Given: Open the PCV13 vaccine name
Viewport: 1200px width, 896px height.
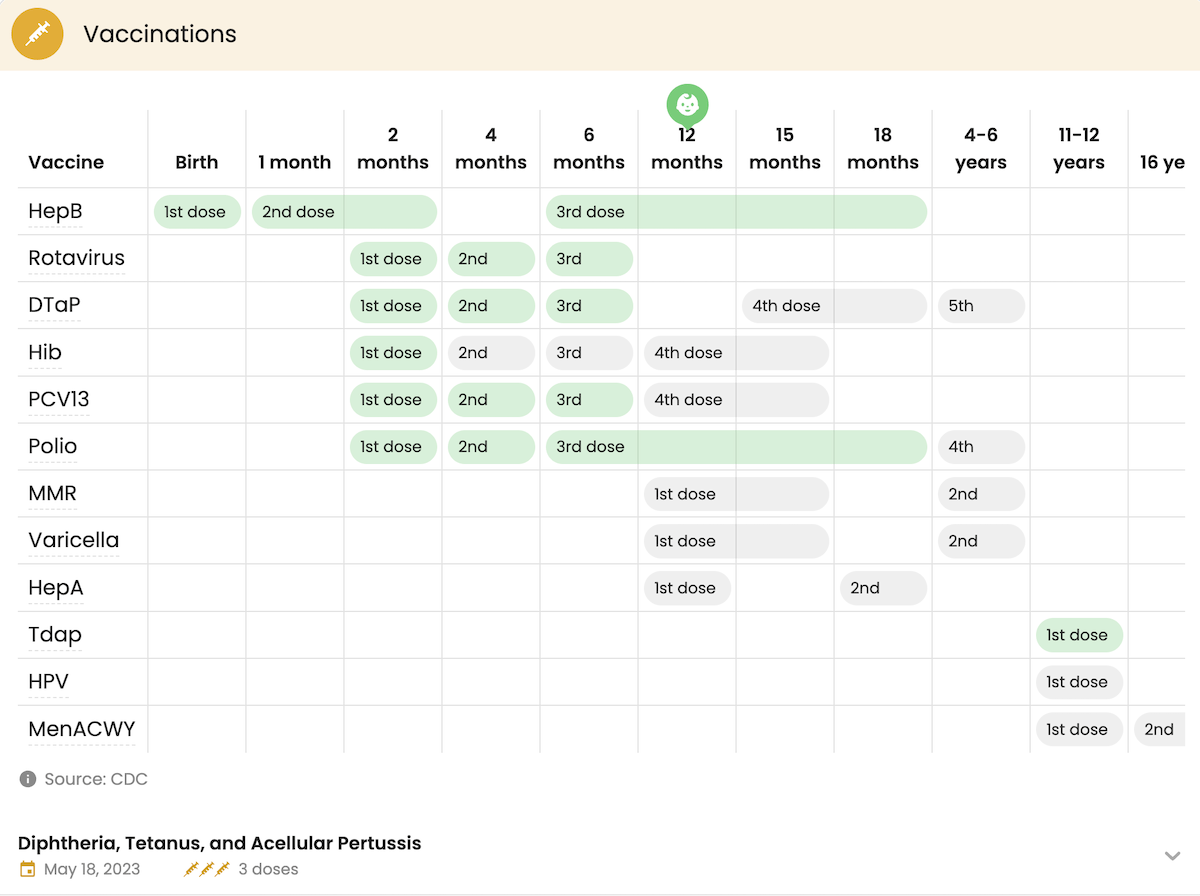Looking at the screenshot, I should click(59, 399).
